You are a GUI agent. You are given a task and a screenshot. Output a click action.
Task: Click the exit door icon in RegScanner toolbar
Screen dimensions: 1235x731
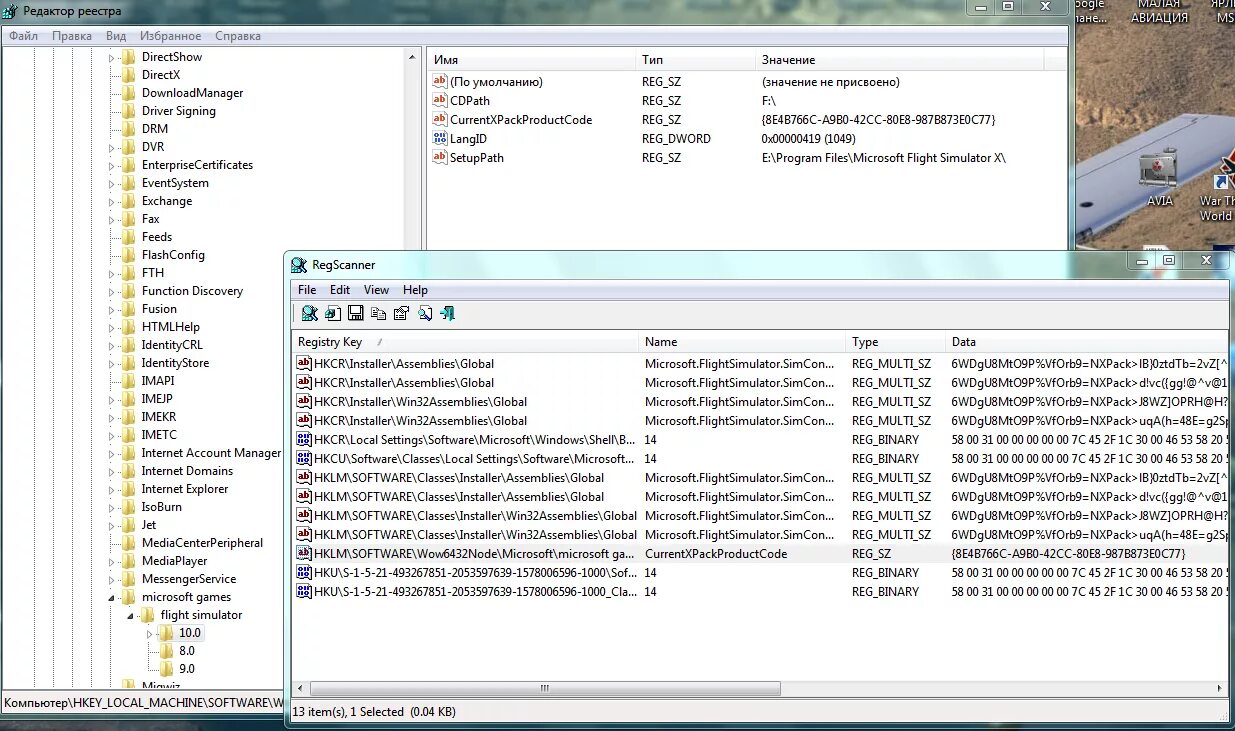click(448, 313)
